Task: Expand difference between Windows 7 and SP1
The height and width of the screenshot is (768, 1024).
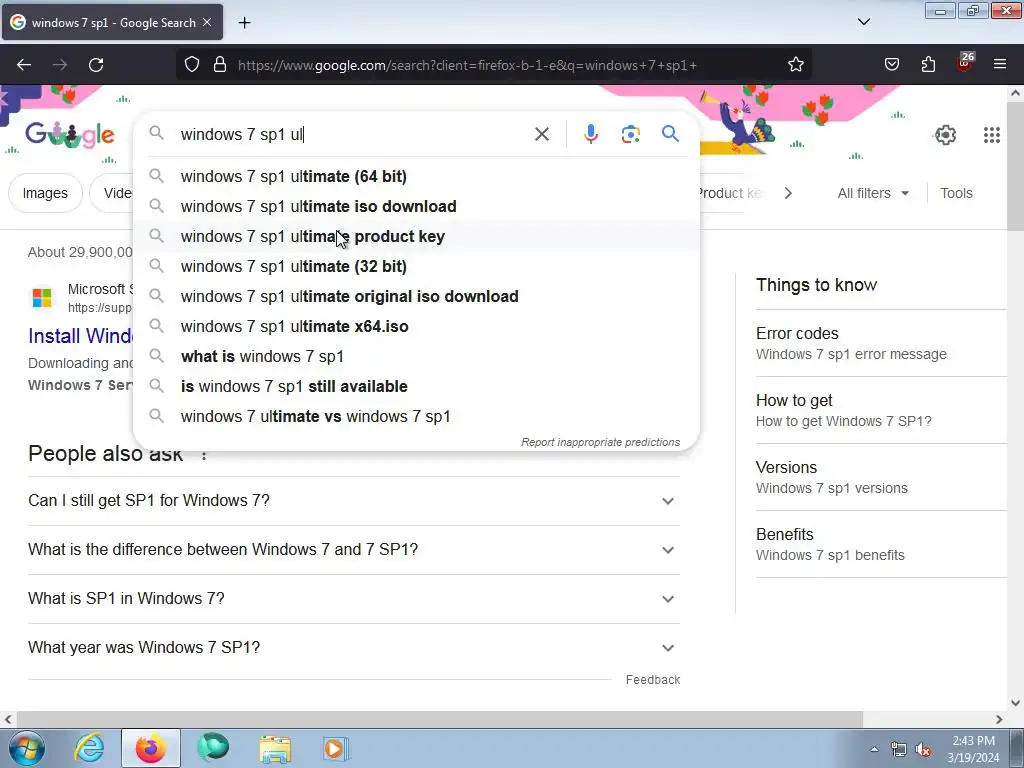Action: pyautogui.click(x=354, y=550)
